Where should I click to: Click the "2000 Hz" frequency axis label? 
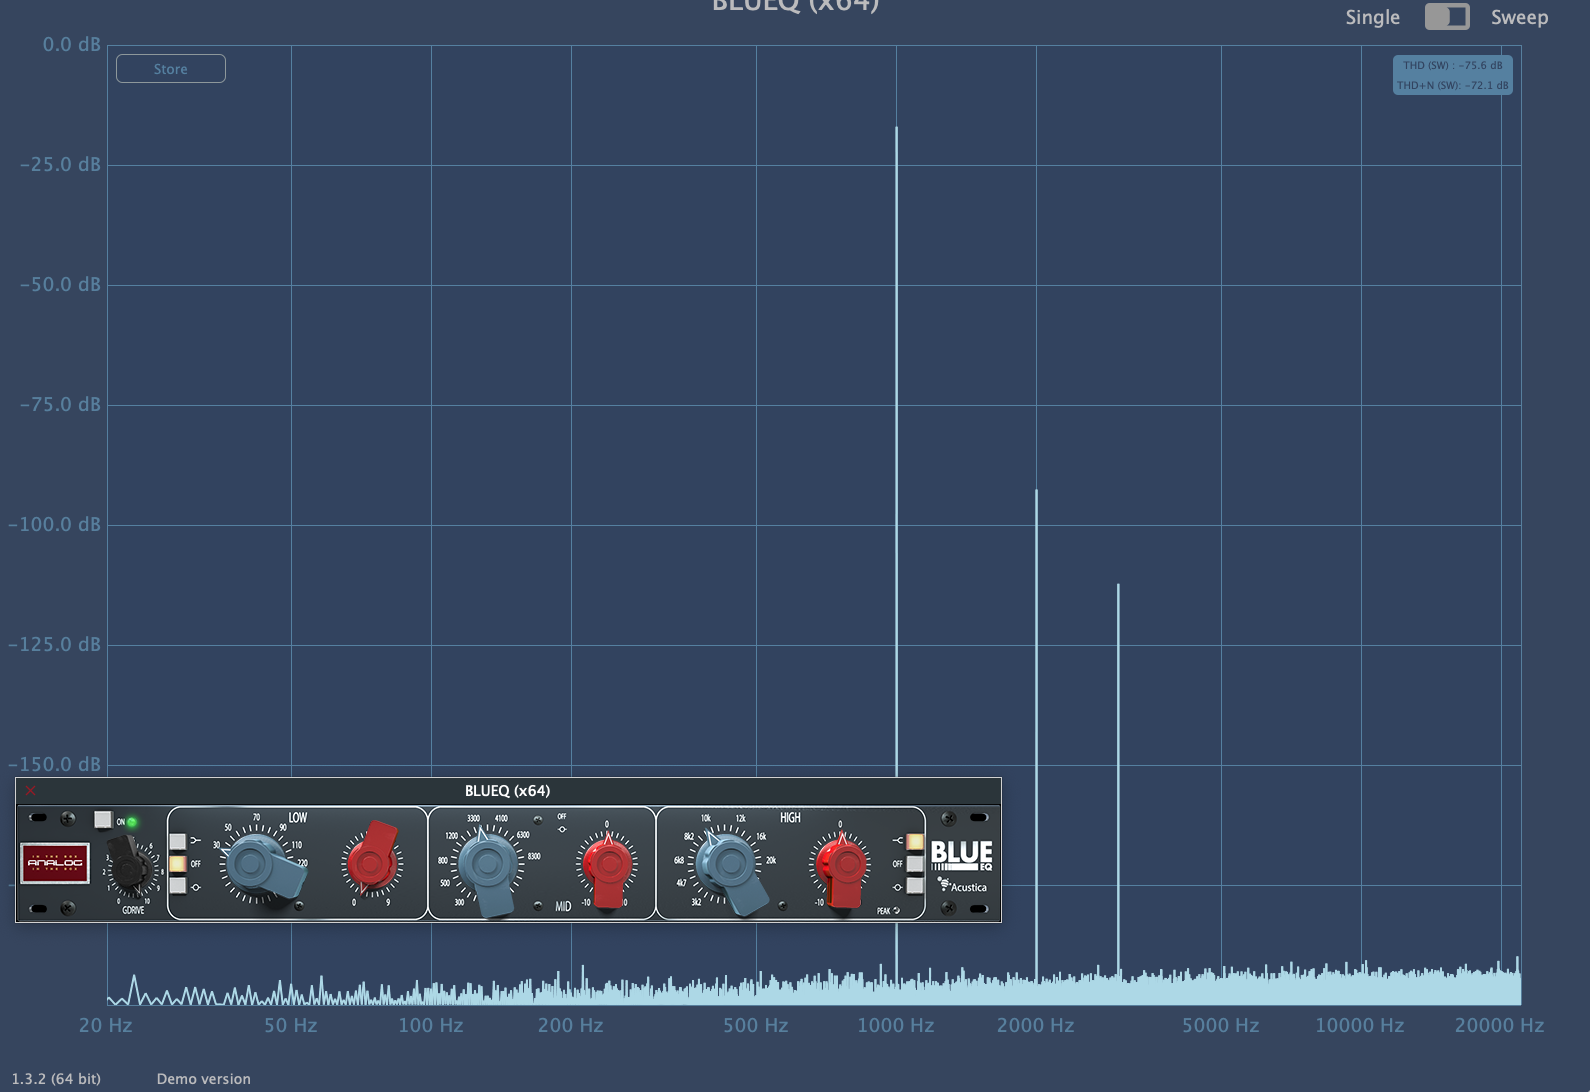coord(1036,1025)
